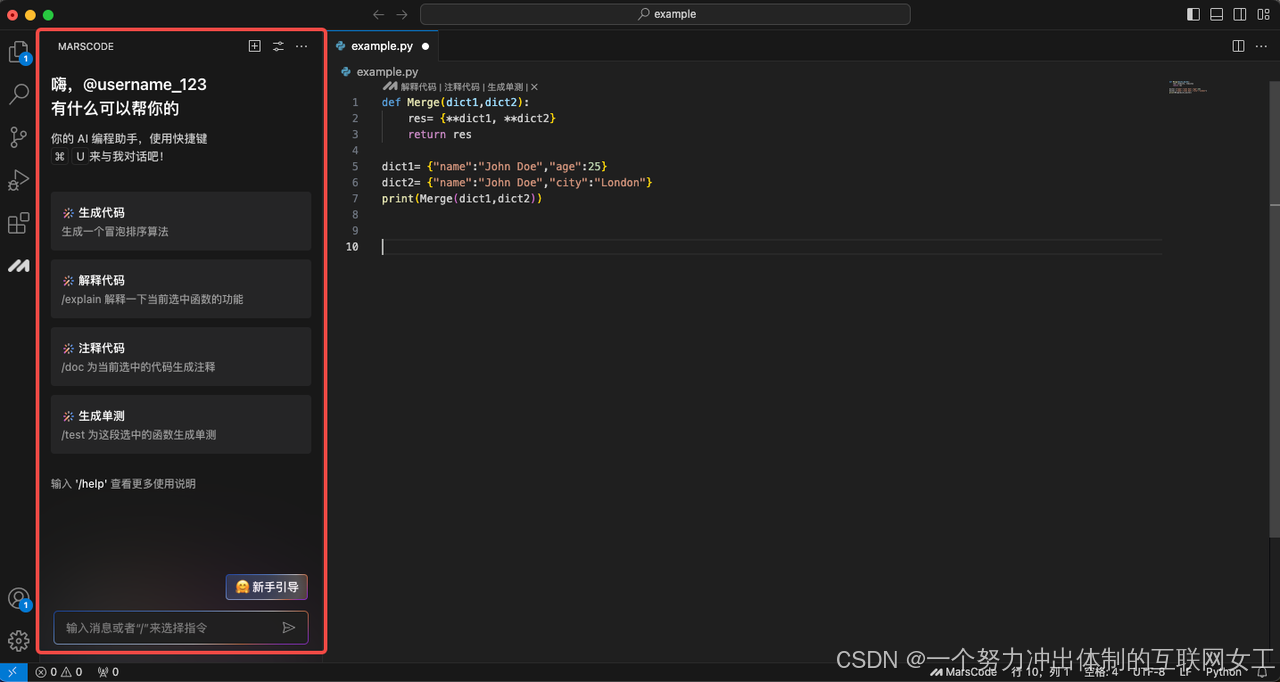Click the MarsCode logo in code lens
Viewport: 1280px width, 682px height.
pyautogui.click(x=390, y=87)
